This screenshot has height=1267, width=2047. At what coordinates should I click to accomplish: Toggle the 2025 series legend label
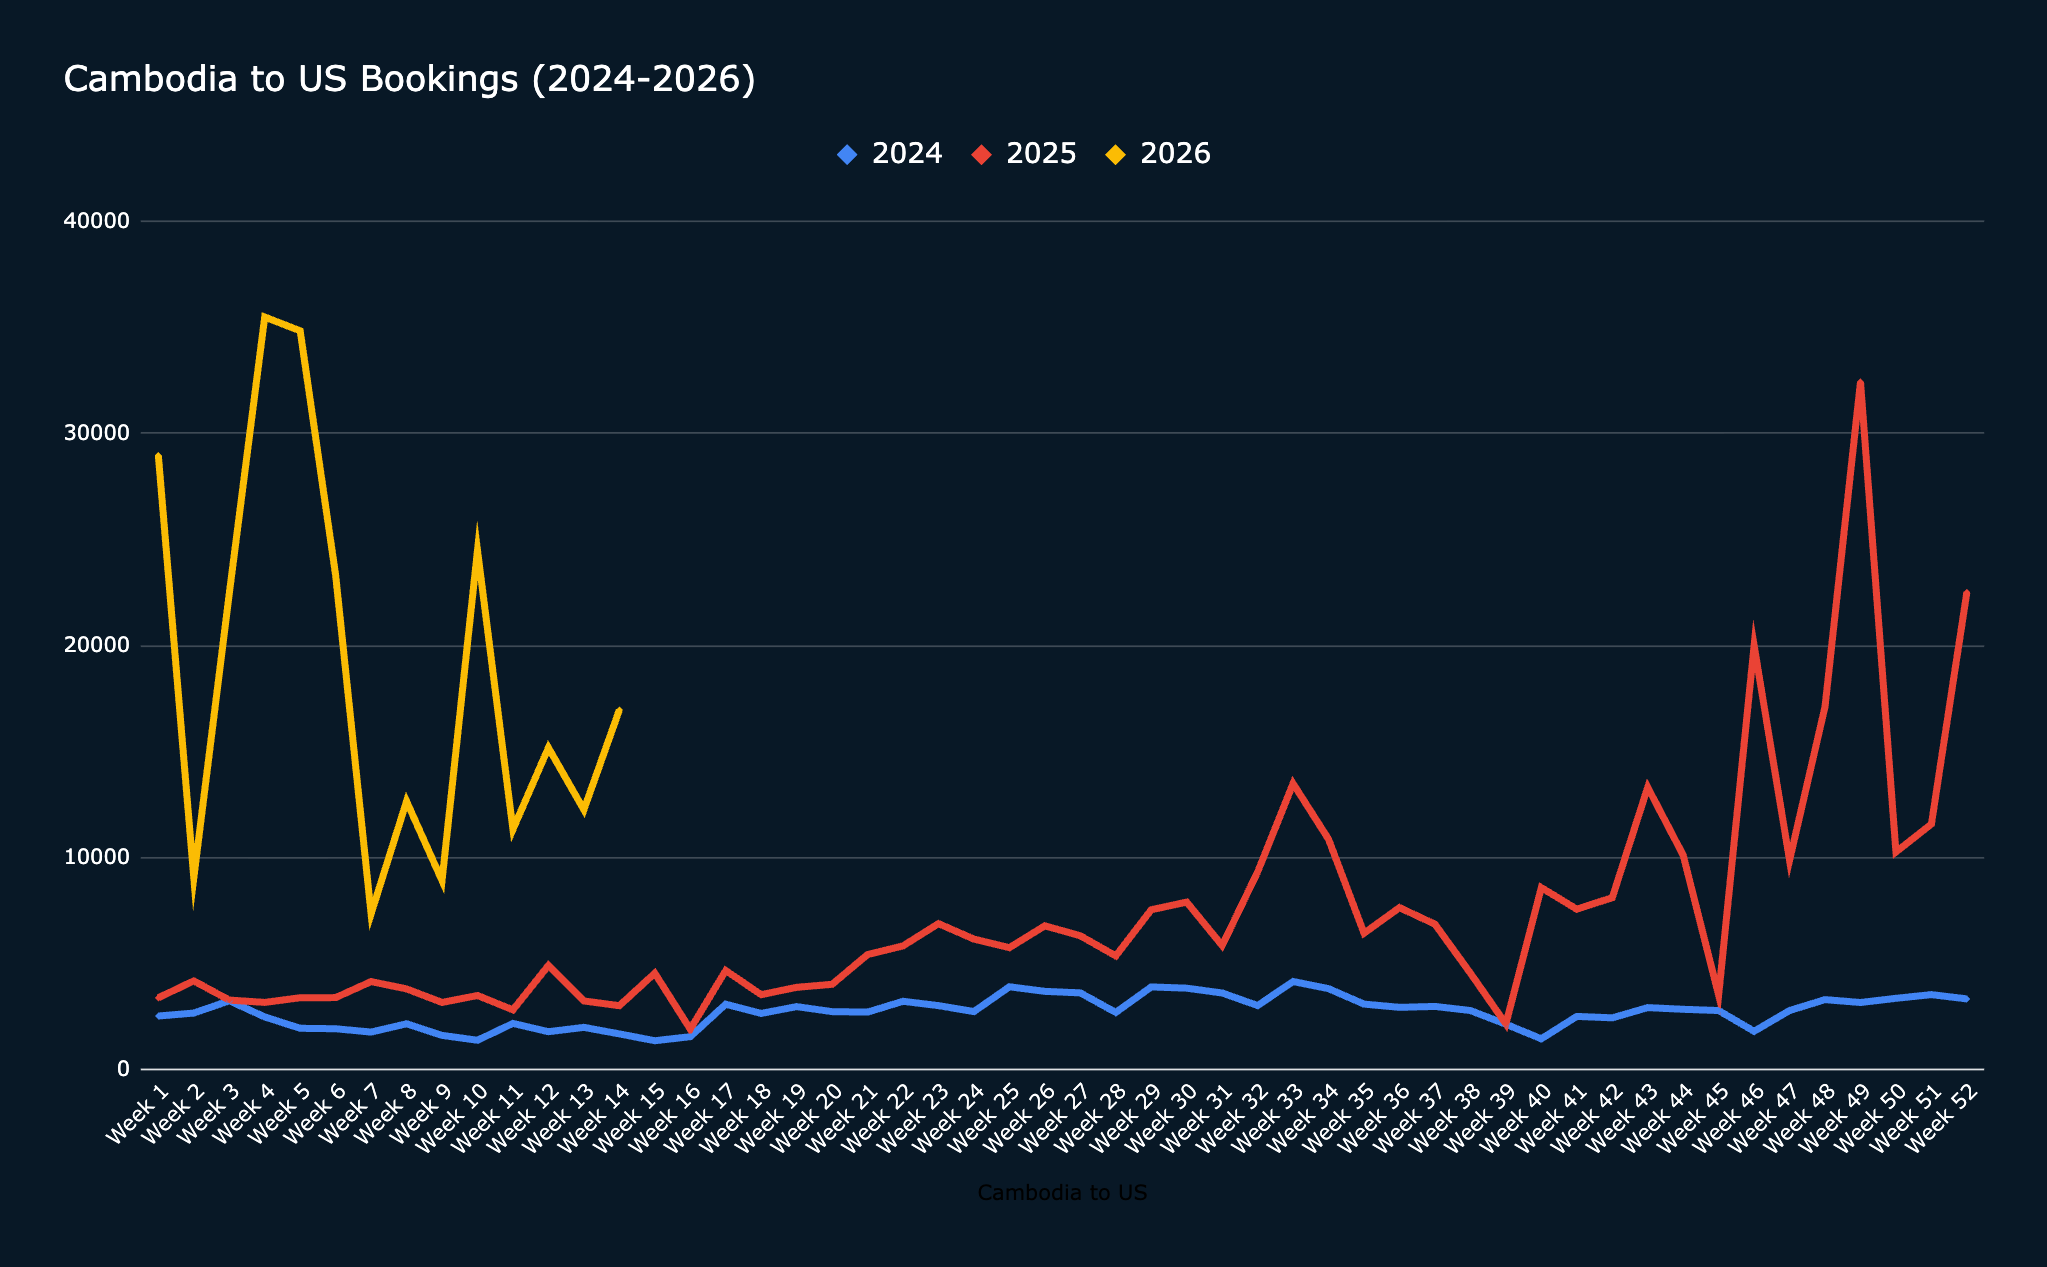tap(1040, 154)
